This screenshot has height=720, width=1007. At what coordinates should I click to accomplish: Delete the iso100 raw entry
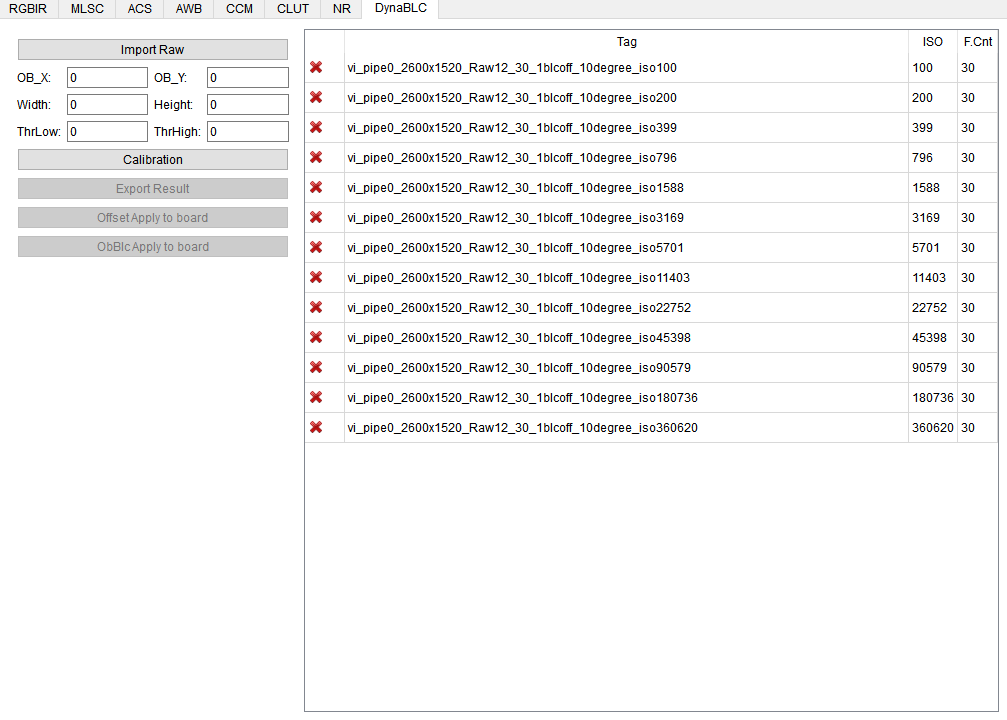pyautogui.click(x=316, y=68)
